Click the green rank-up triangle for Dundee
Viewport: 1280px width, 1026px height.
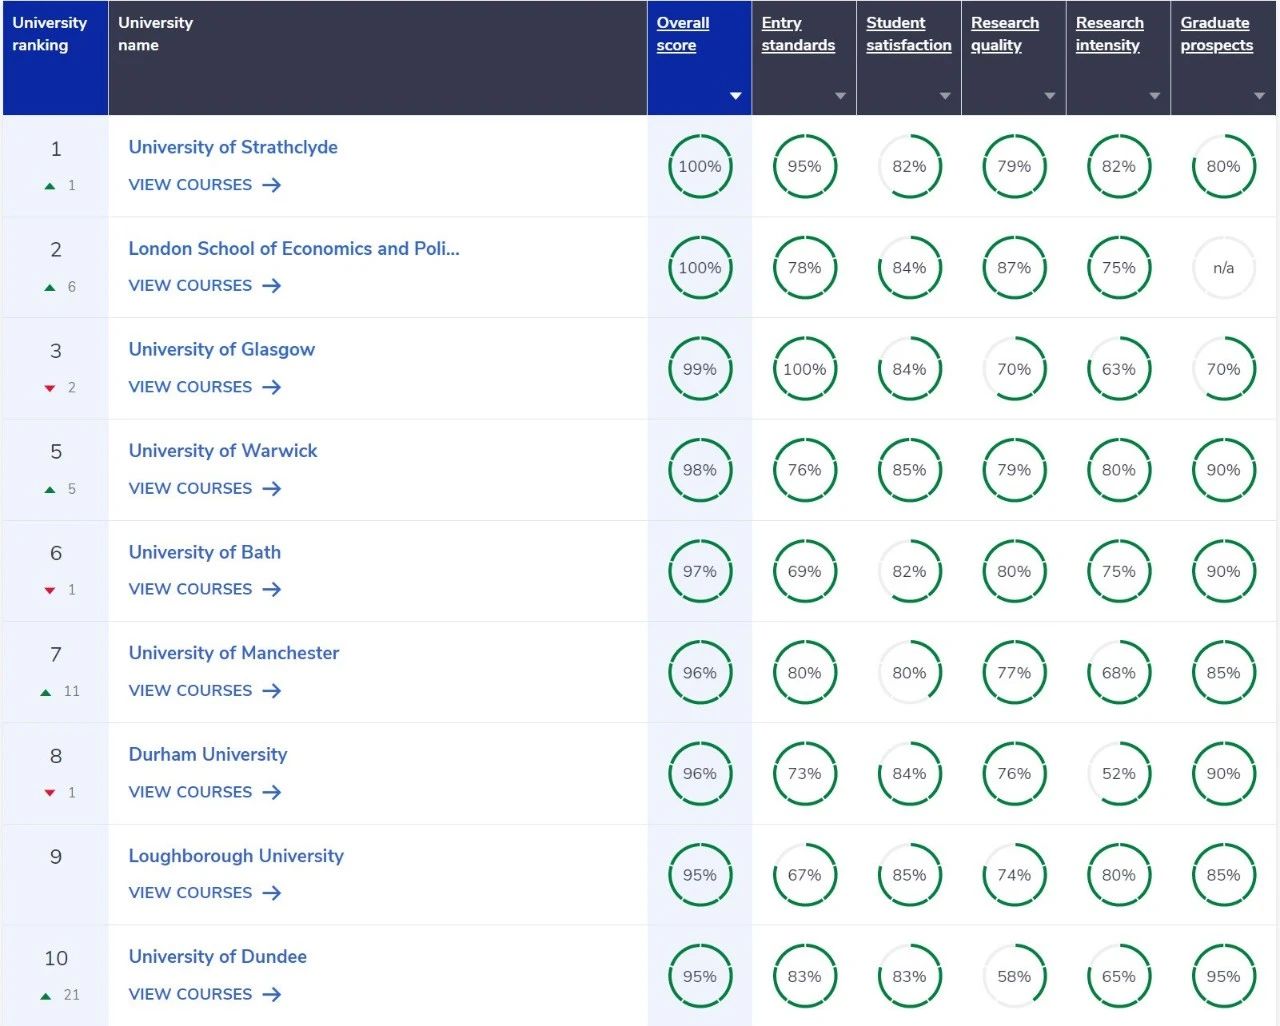(46, 996)
